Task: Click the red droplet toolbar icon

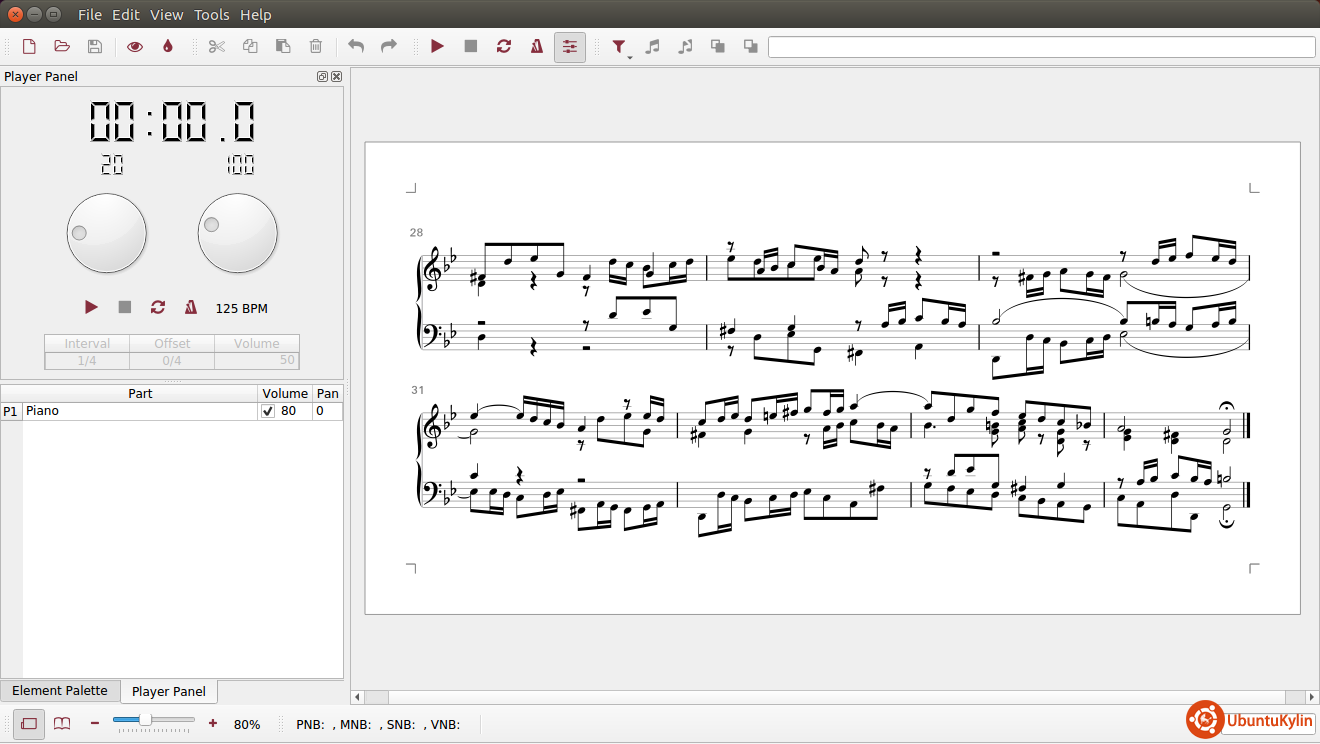Action: tap(167, 46)
